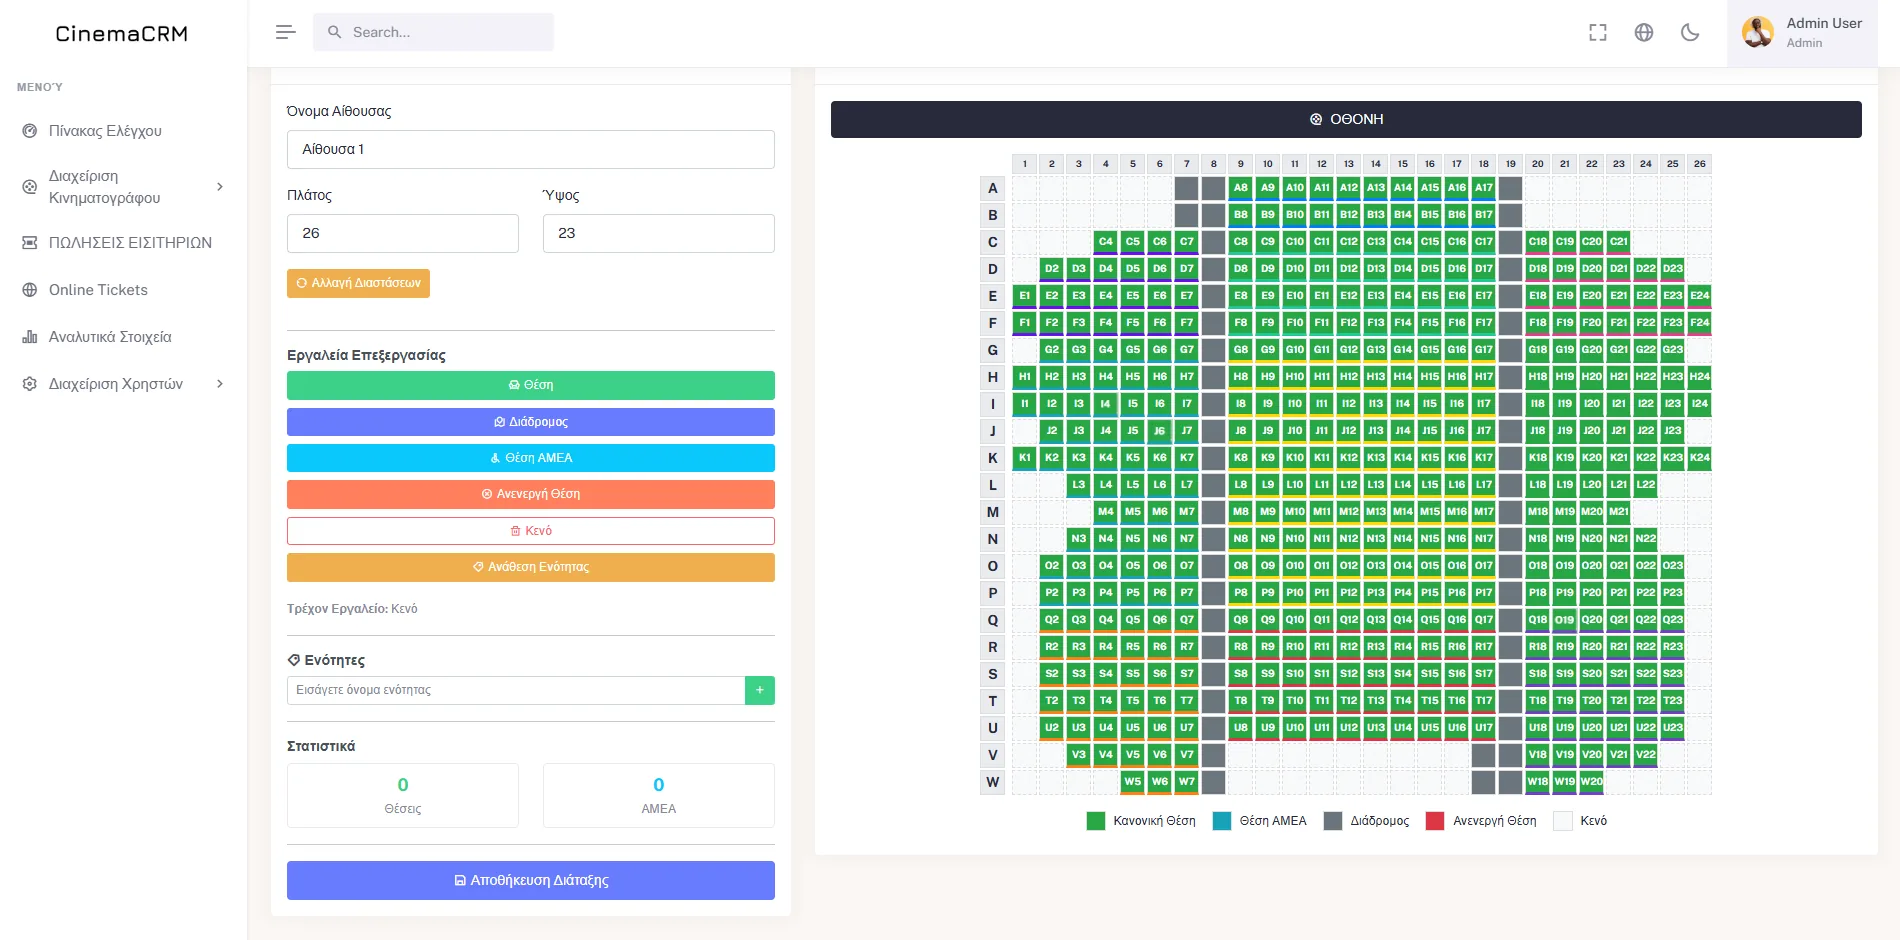Click the Πλάτος width input field
The width and height of the screenshot is (1900, 940).
coord(403,233)
